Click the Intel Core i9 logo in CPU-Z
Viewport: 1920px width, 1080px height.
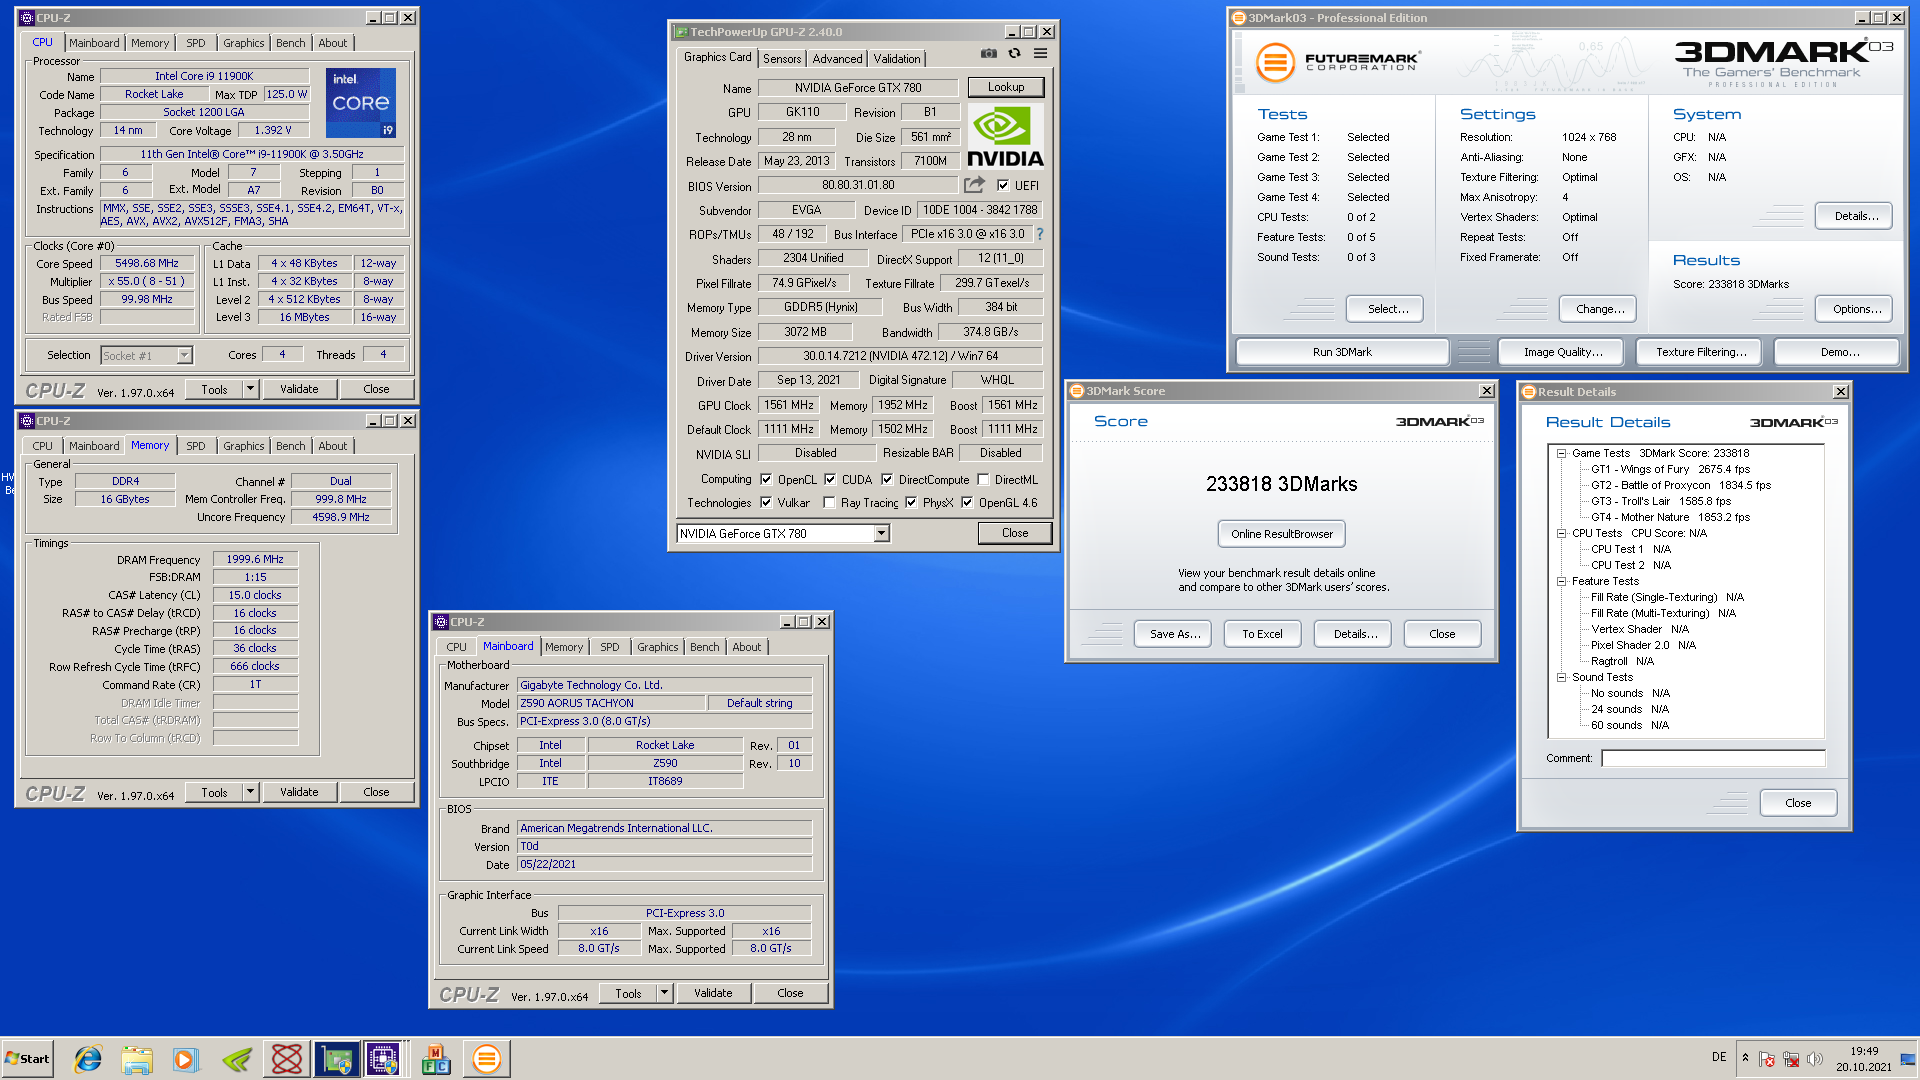coord(361,103)
